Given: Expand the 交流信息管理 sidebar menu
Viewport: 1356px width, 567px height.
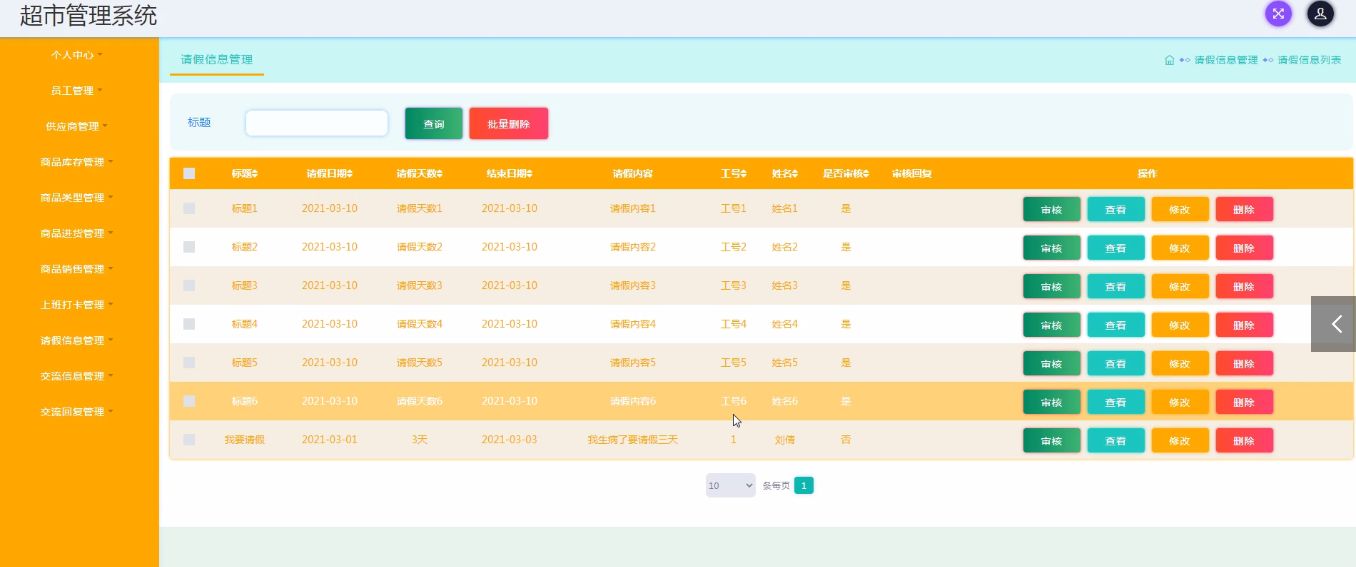Looking at the screenshot, I should pos(78,376).
